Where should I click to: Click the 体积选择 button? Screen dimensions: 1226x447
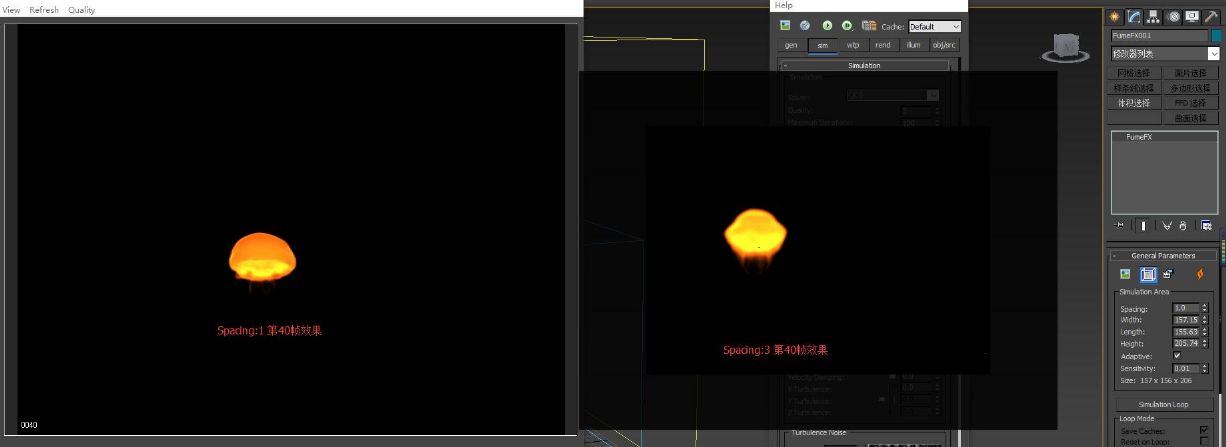pos(1133,103)
